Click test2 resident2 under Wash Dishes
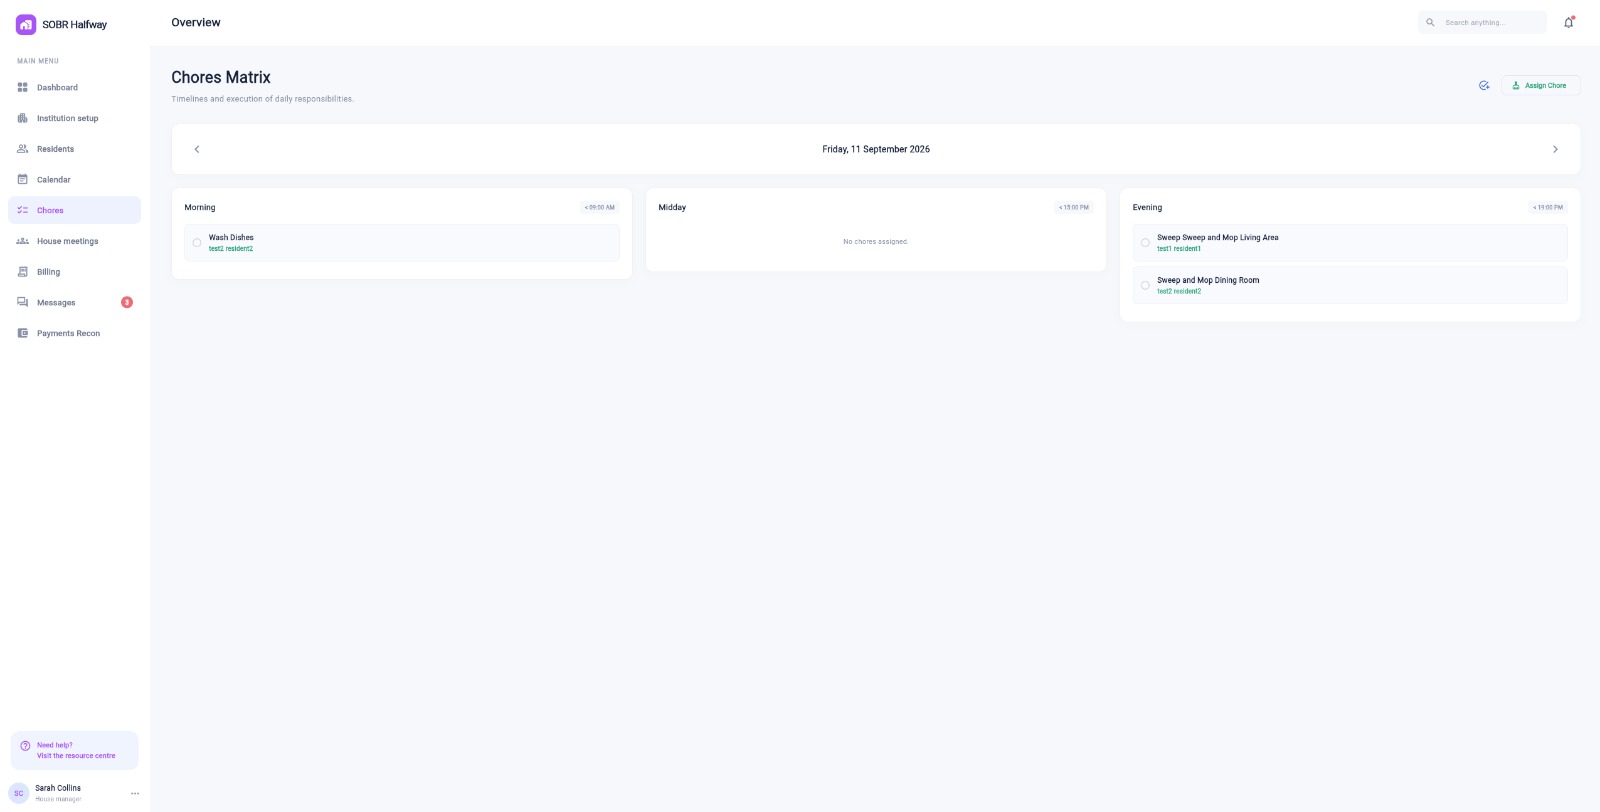 (231, 249)
